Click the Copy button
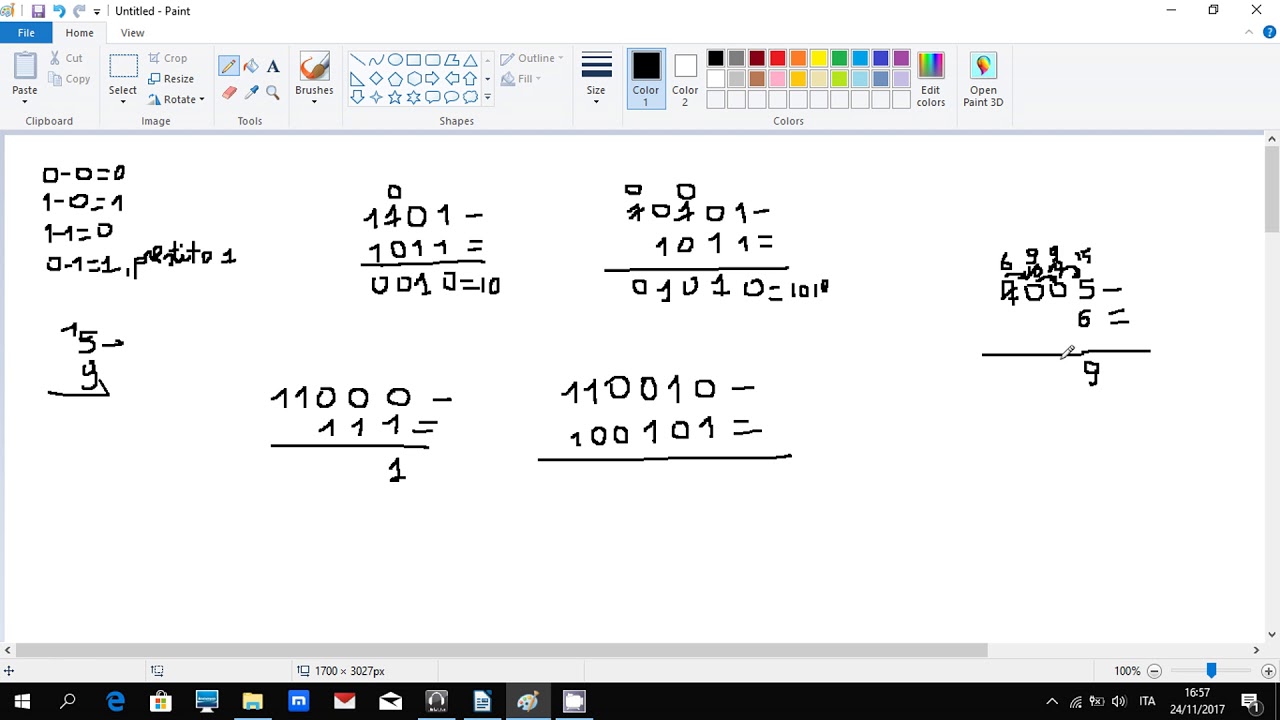This screenshot has width=1280, height=720. [69, 79]
